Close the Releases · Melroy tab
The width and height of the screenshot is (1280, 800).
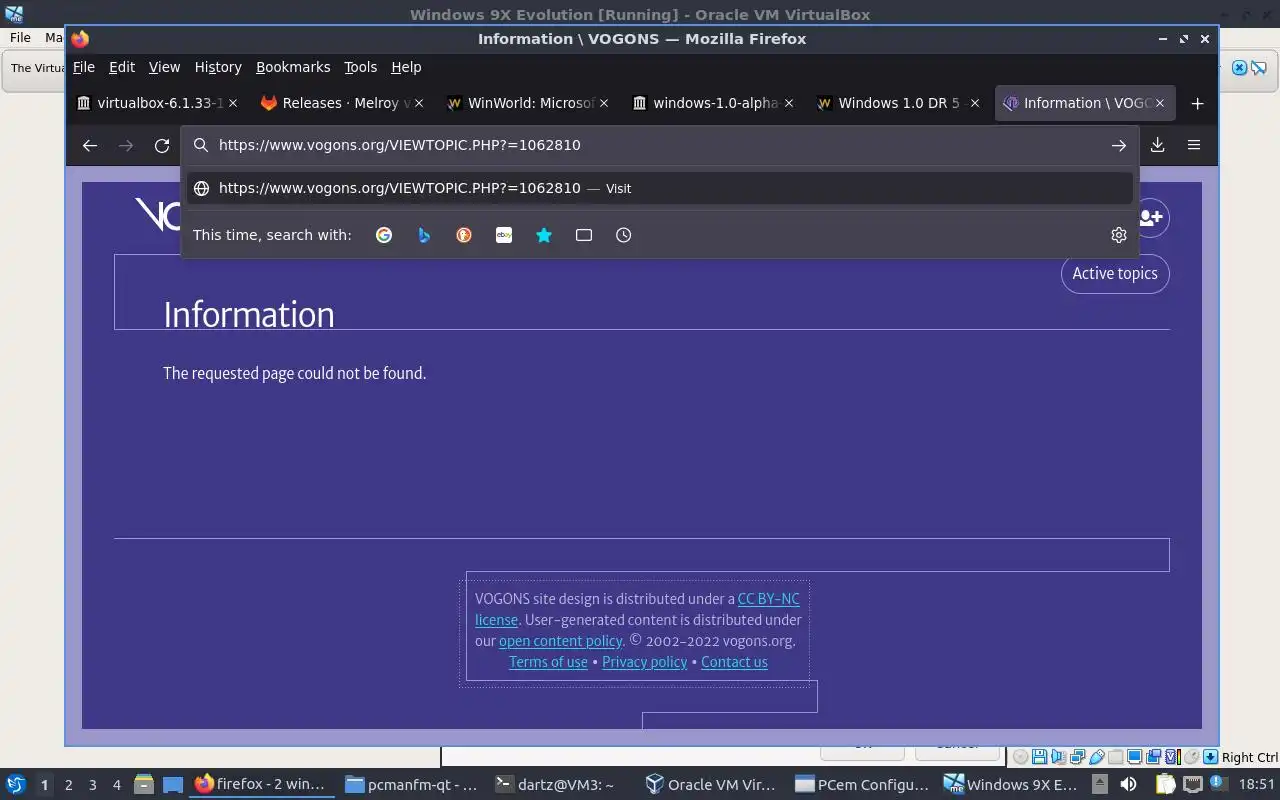(x=419, y=103)
